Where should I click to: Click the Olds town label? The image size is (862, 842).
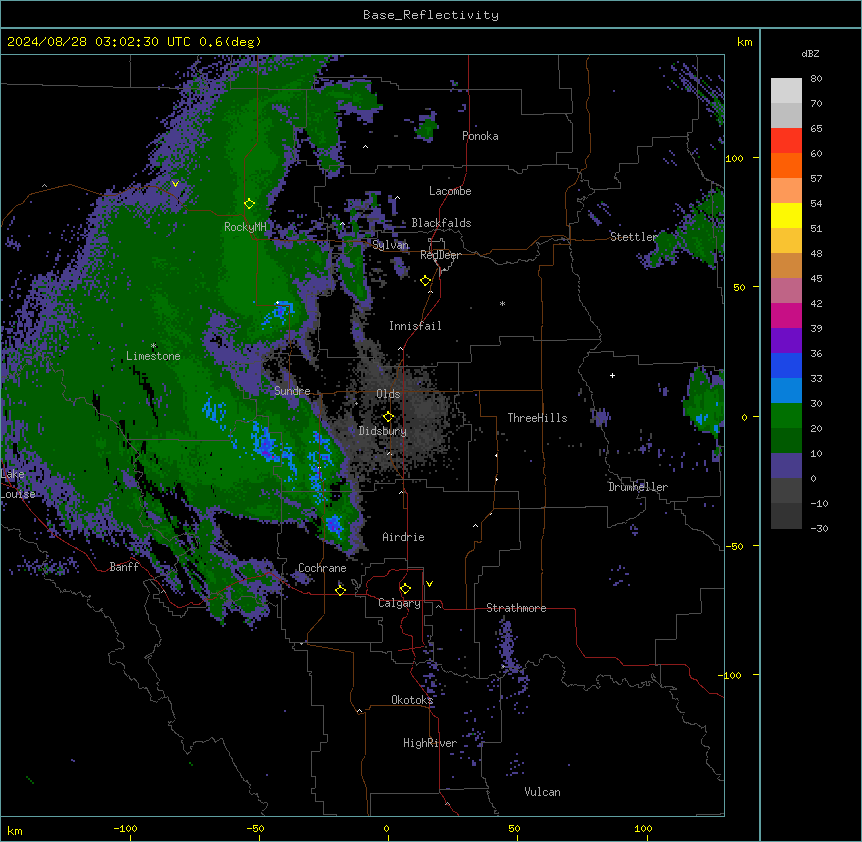(x=388, y=394)
